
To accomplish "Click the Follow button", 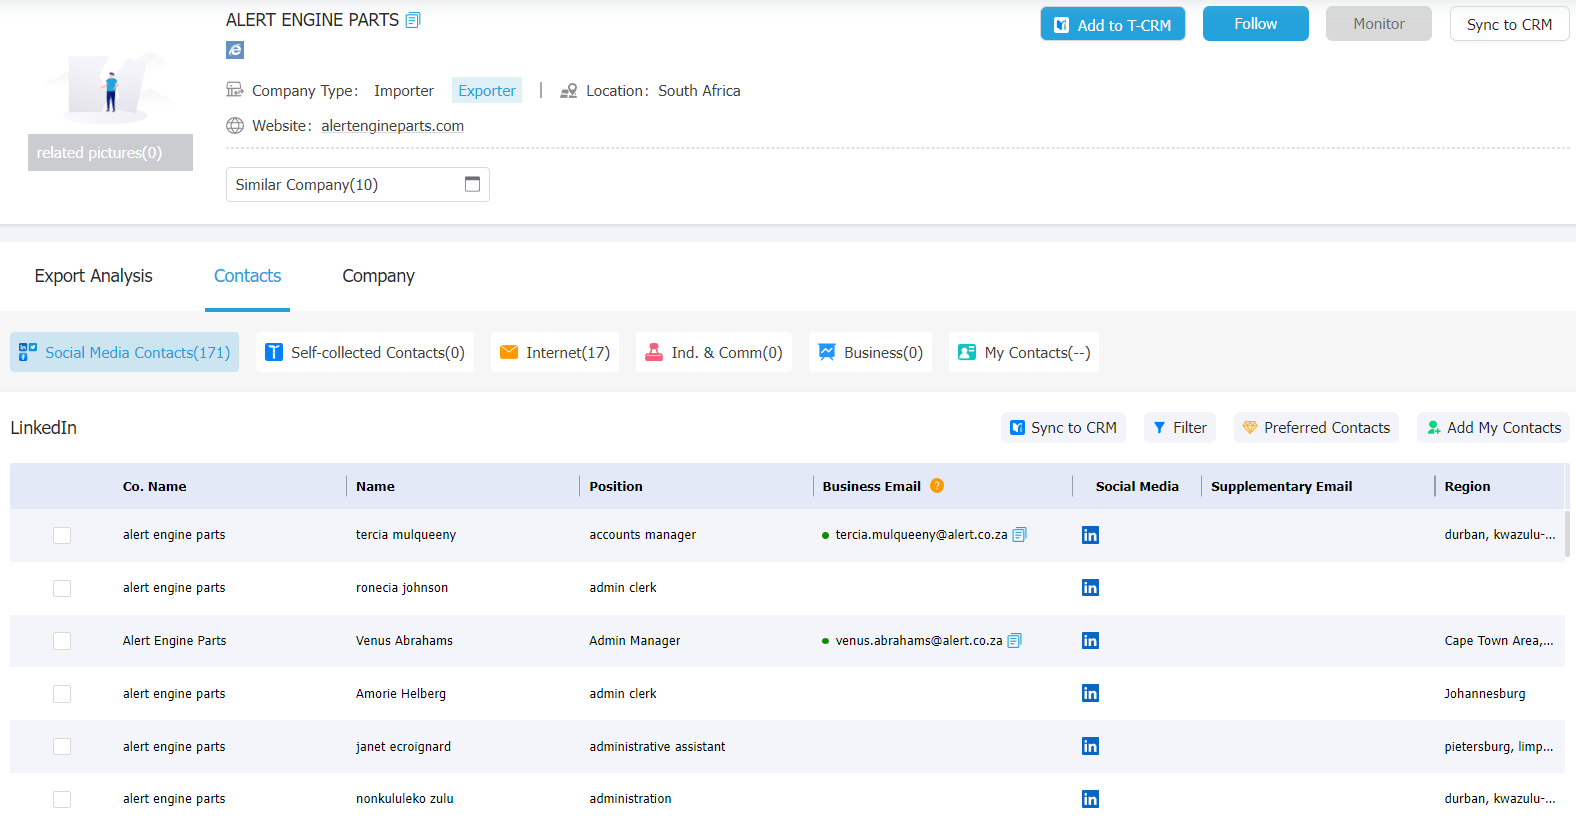I will 1256,24.
